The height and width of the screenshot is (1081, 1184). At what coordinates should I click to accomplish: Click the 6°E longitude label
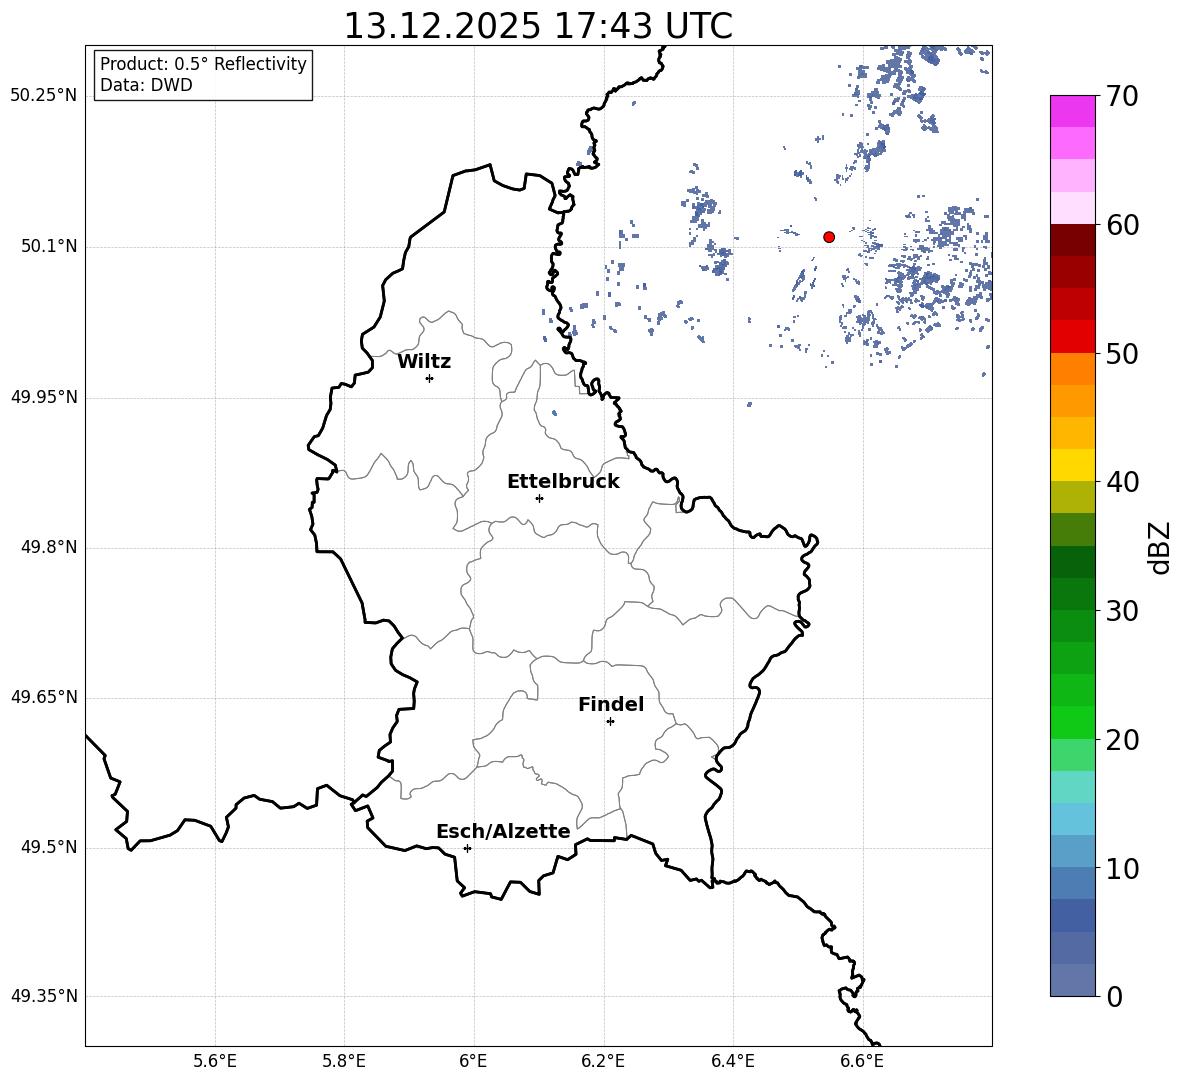[x=473, y=1061]
